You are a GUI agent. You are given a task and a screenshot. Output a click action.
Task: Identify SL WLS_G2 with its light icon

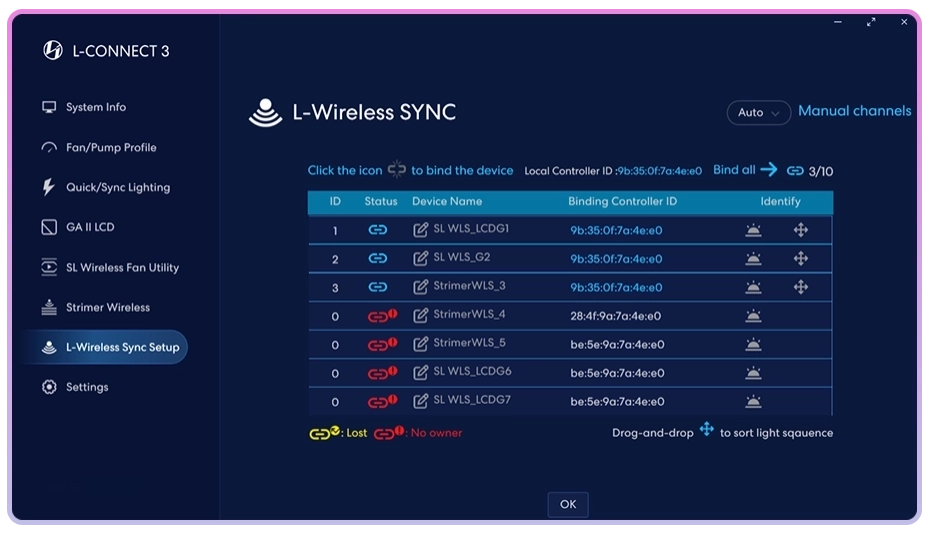click(x=753, y=258)
